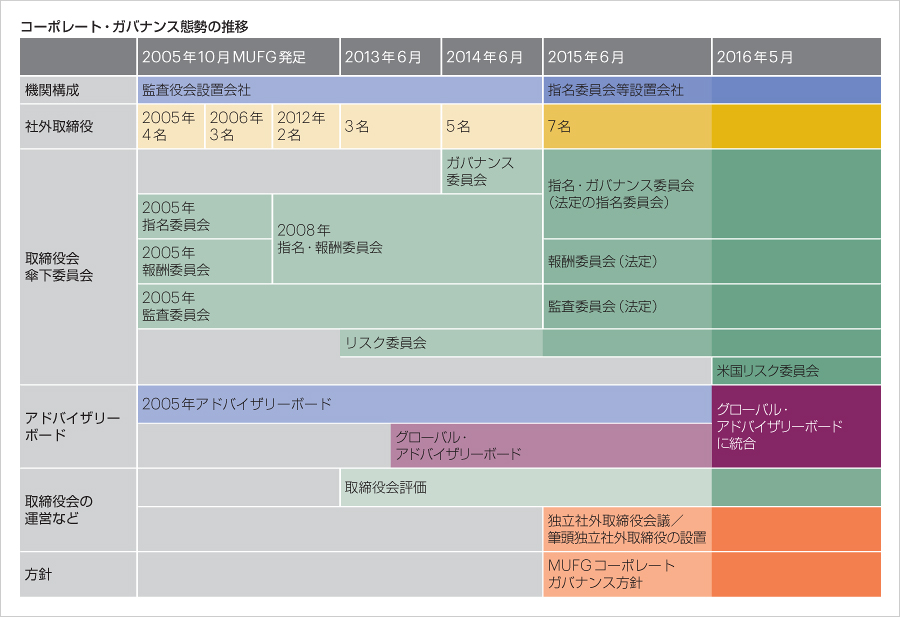Select the 2015年6月 column header

(627, 57)
